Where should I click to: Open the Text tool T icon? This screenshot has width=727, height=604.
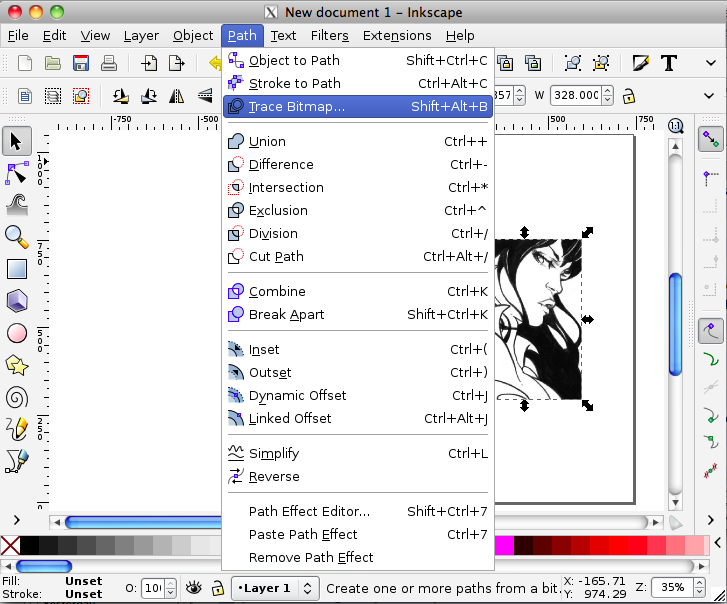coord(669,63)
